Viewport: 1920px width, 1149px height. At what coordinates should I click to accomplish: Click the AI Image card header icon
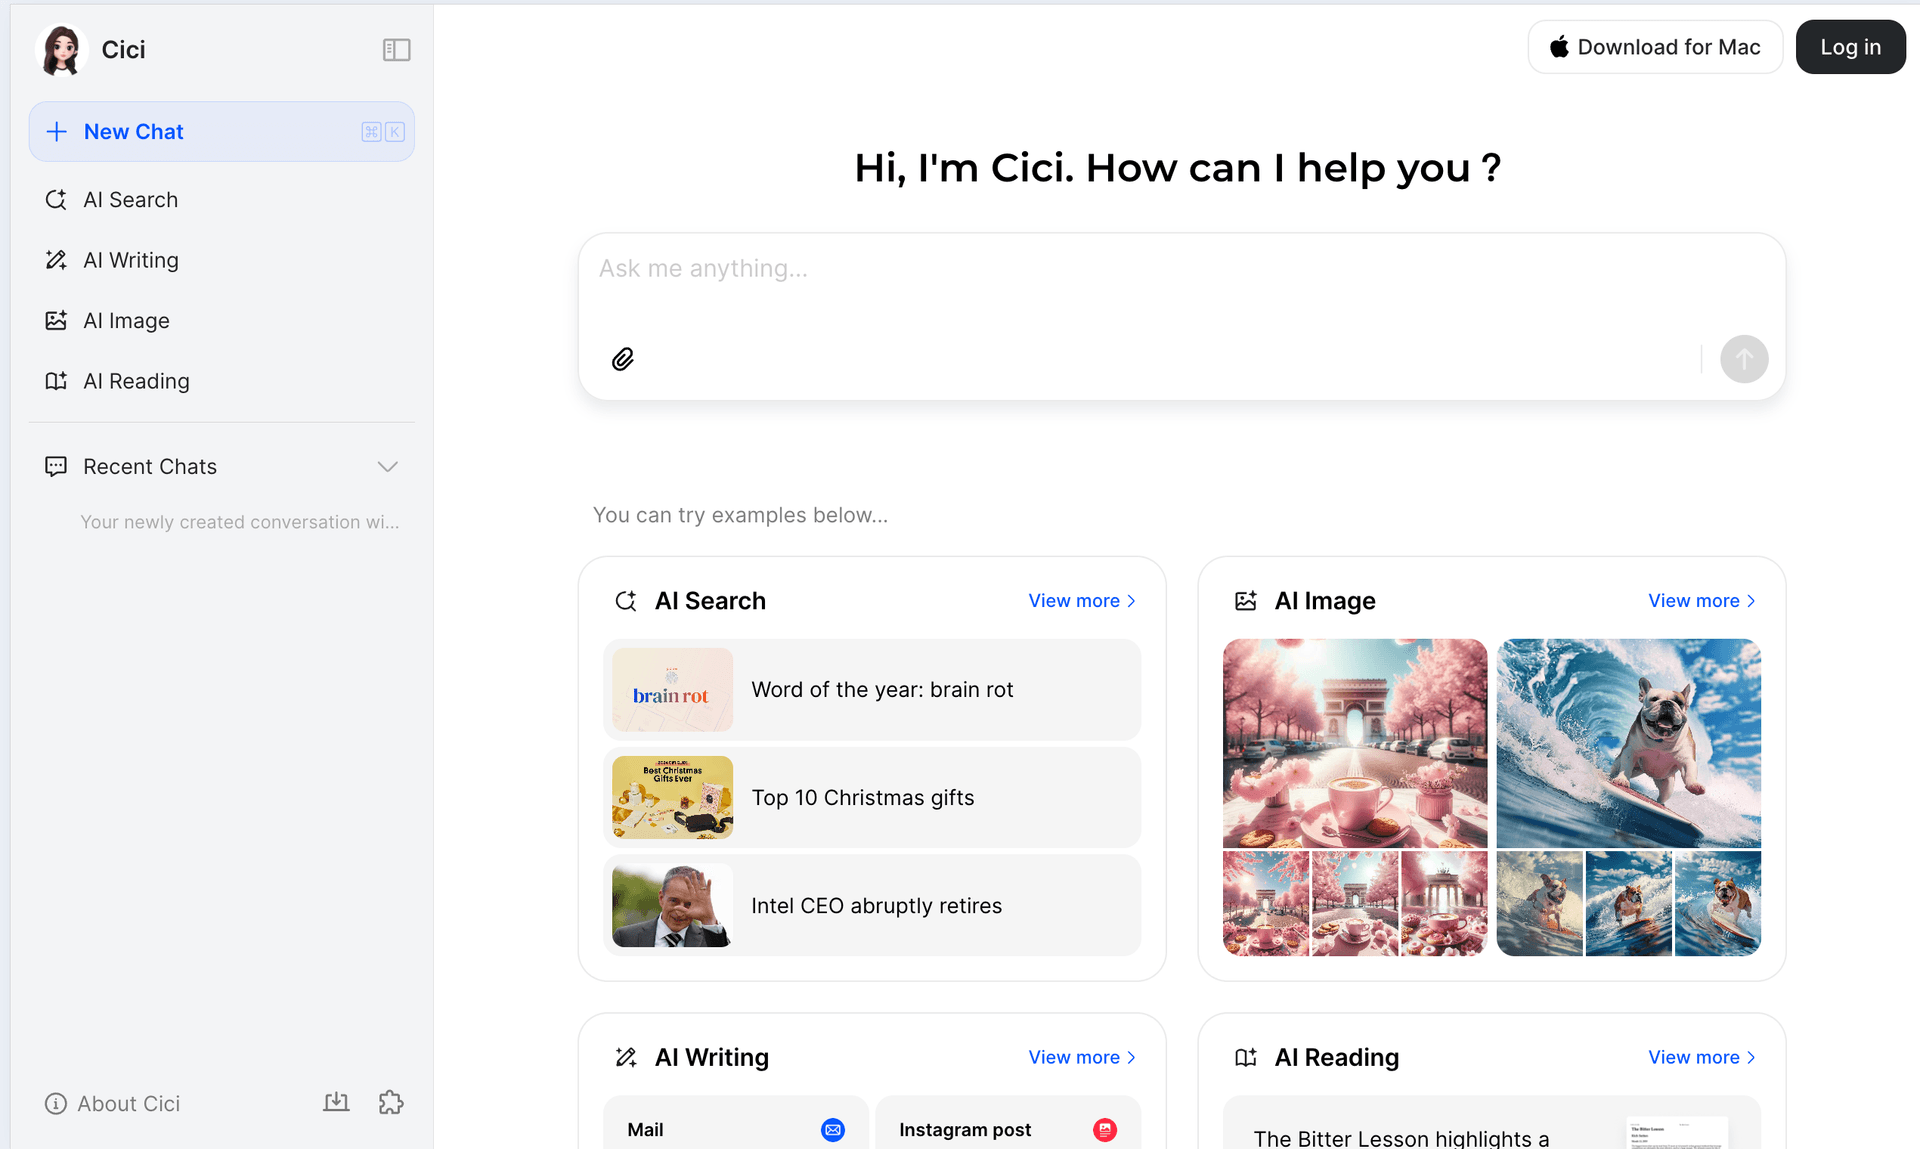pos(1246,601)
